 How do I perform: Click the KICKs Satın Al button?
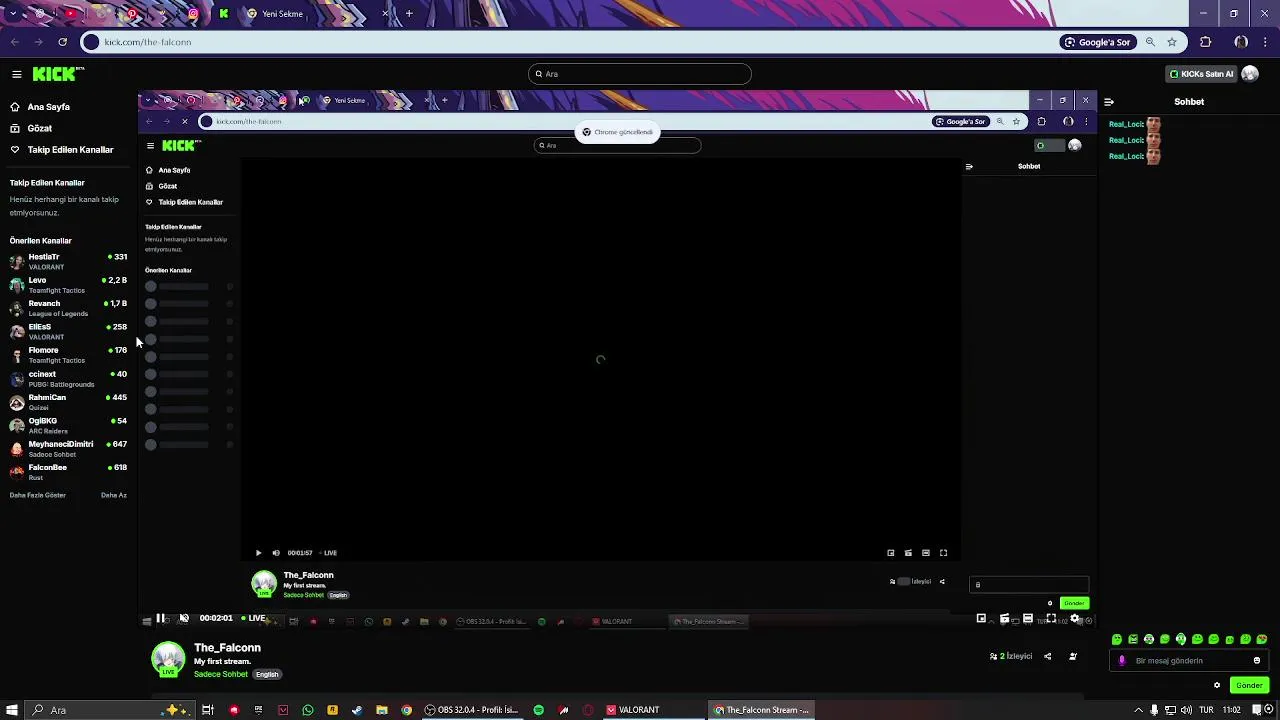click(1201, 74)
